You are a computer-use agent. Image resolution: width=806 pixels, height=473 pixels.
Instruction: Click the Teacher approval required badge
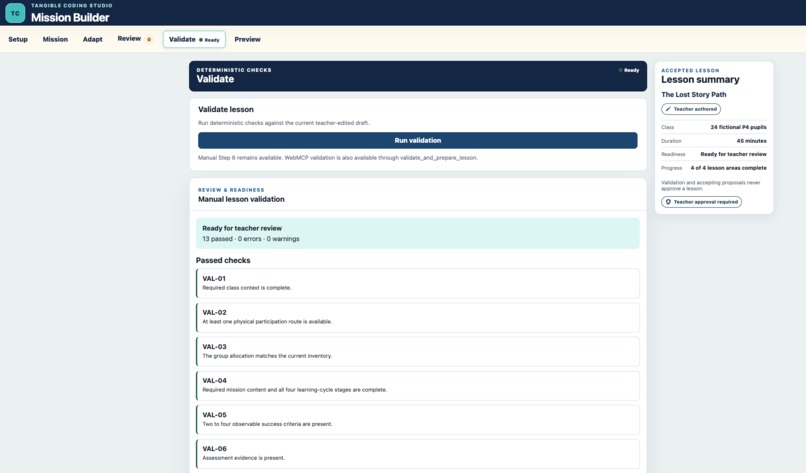click(701, 202)
